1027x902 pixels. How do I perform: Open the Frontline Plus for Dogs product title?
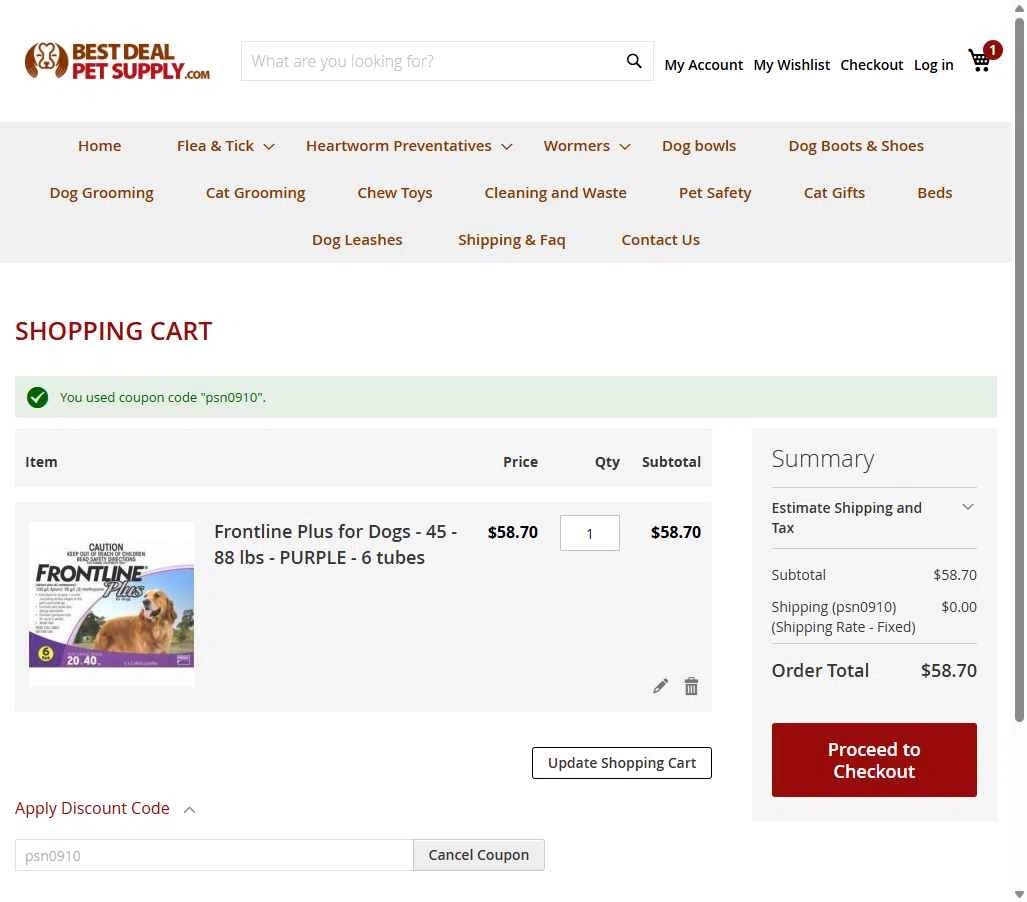[x=335, y=544]
